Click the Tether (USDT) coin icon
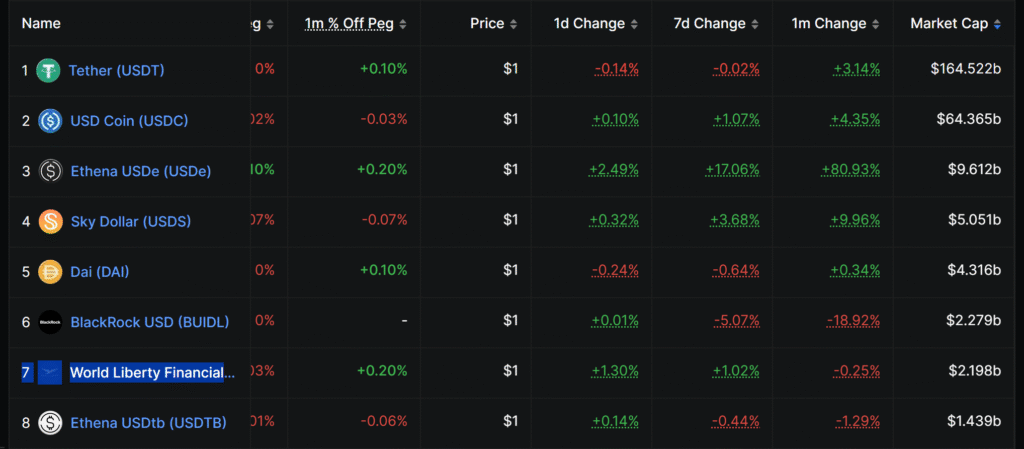This screenshot has width=1024, height=449. pyautogui.click(x=49, y=70)
